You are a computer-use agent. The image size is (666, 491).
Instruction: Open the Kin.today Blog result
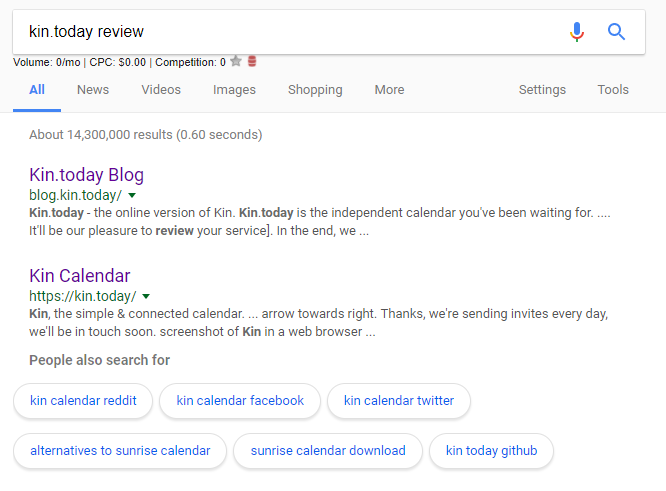pyautogui.click(x=87, y=175)
